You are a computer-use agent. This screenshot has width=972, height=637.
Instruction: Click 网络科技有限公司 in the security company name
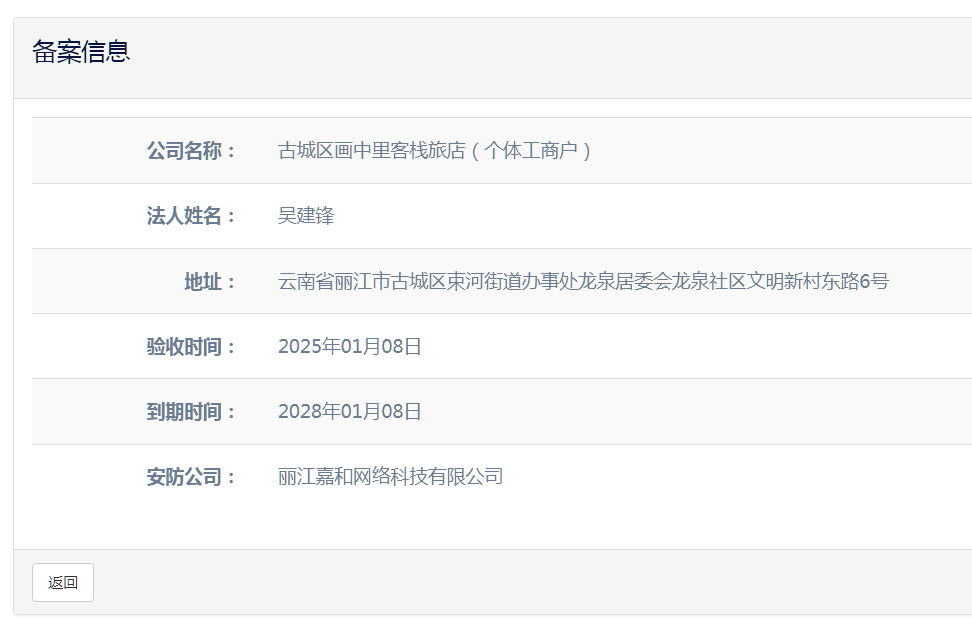click(428, 477)
